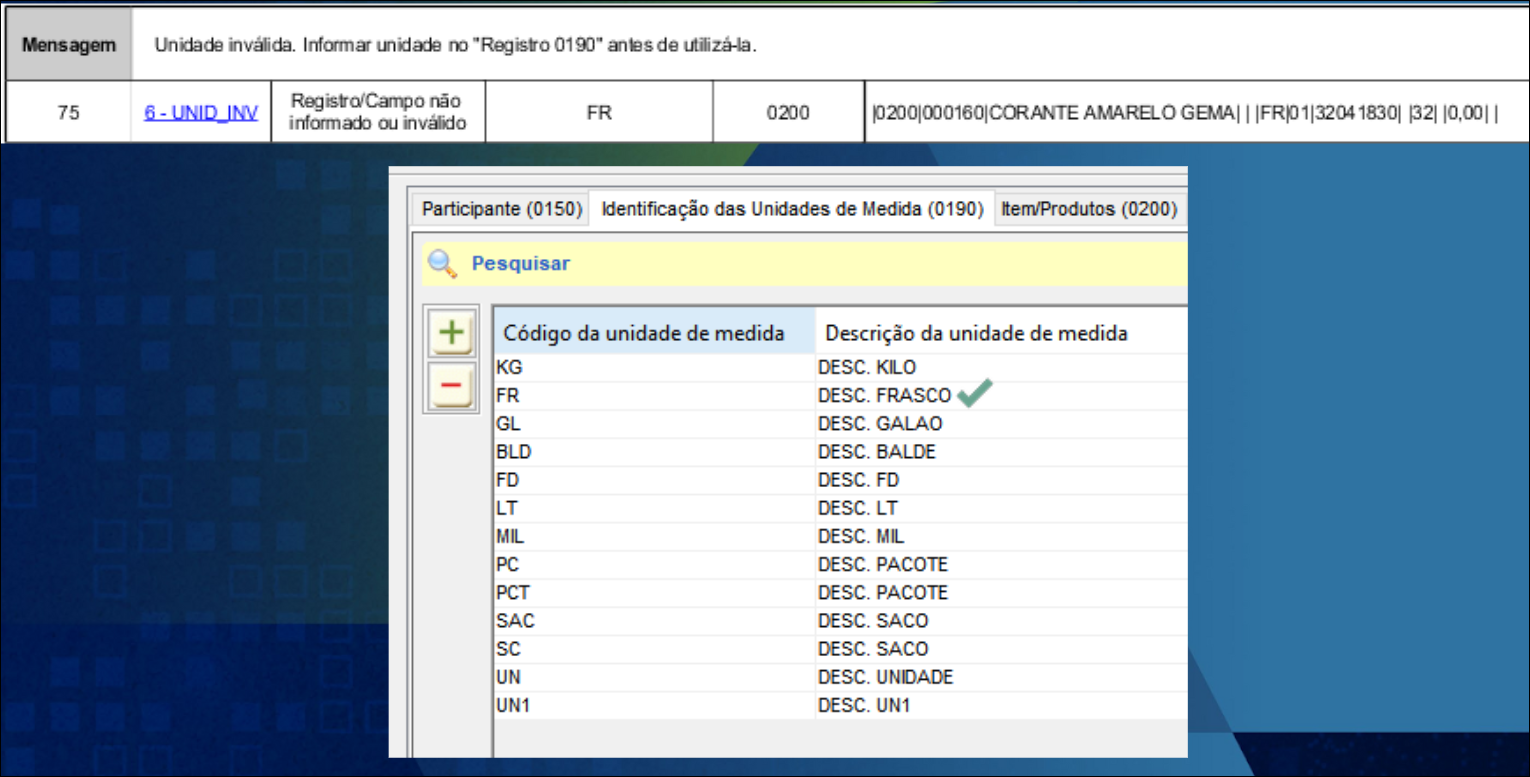Select the BLD unit code cell
Image resolution: width=1530 pixels, height=777 pixels.
[654, 452]
